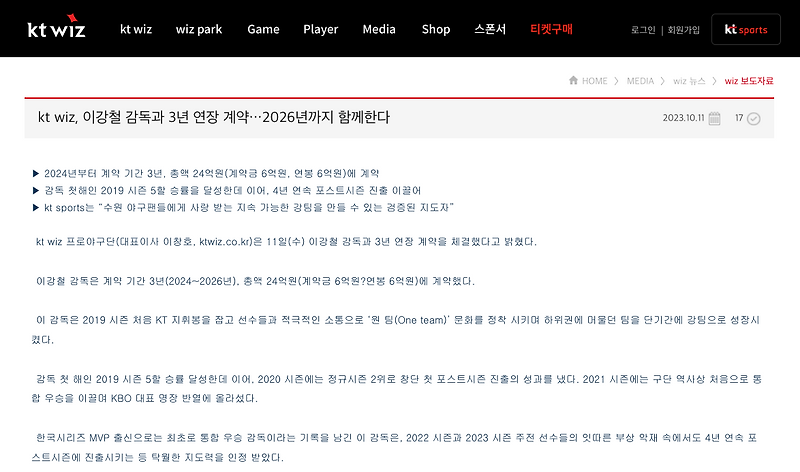Click the kt wiz logo
The image size is (800, 472).
[x=56, y=27]
